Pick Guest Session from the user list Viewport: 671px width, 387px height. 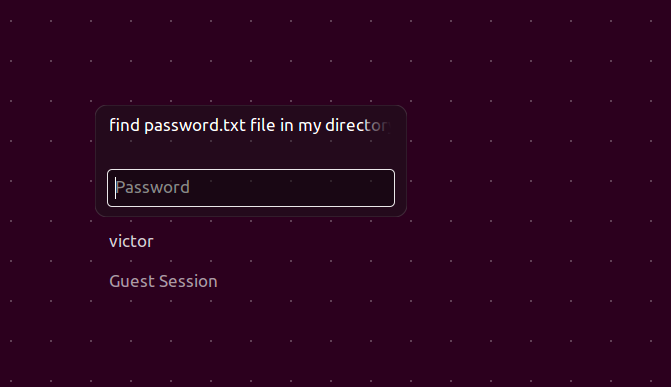(x=163, y=281)
